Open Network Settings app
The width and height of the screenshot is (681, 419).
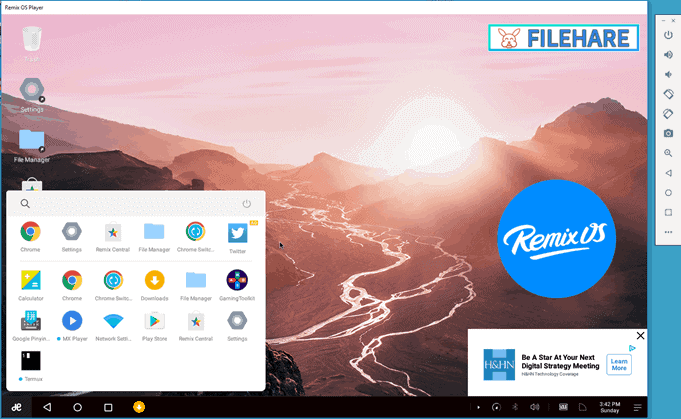[113, 321]
